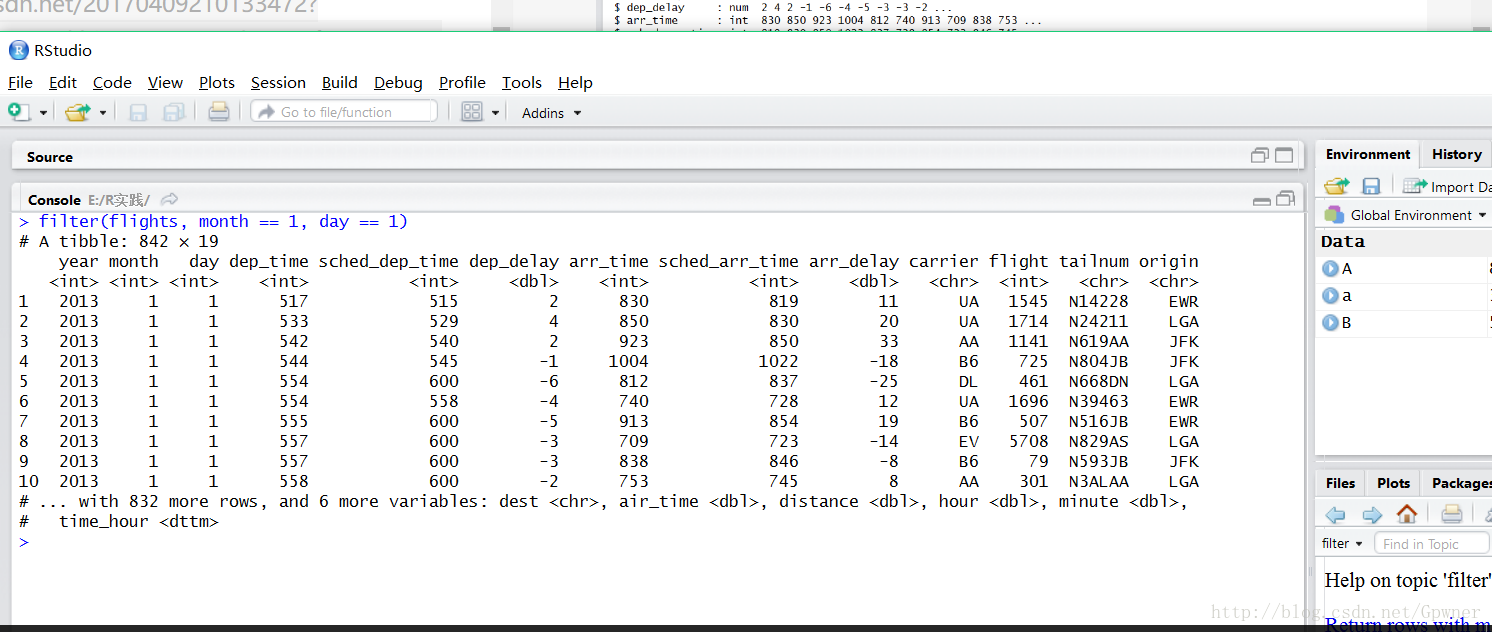Image resolution: width=1492 pixels, height=632 pixels.
Task: Open the Edit menu
Action: click(x=63, y=82)
